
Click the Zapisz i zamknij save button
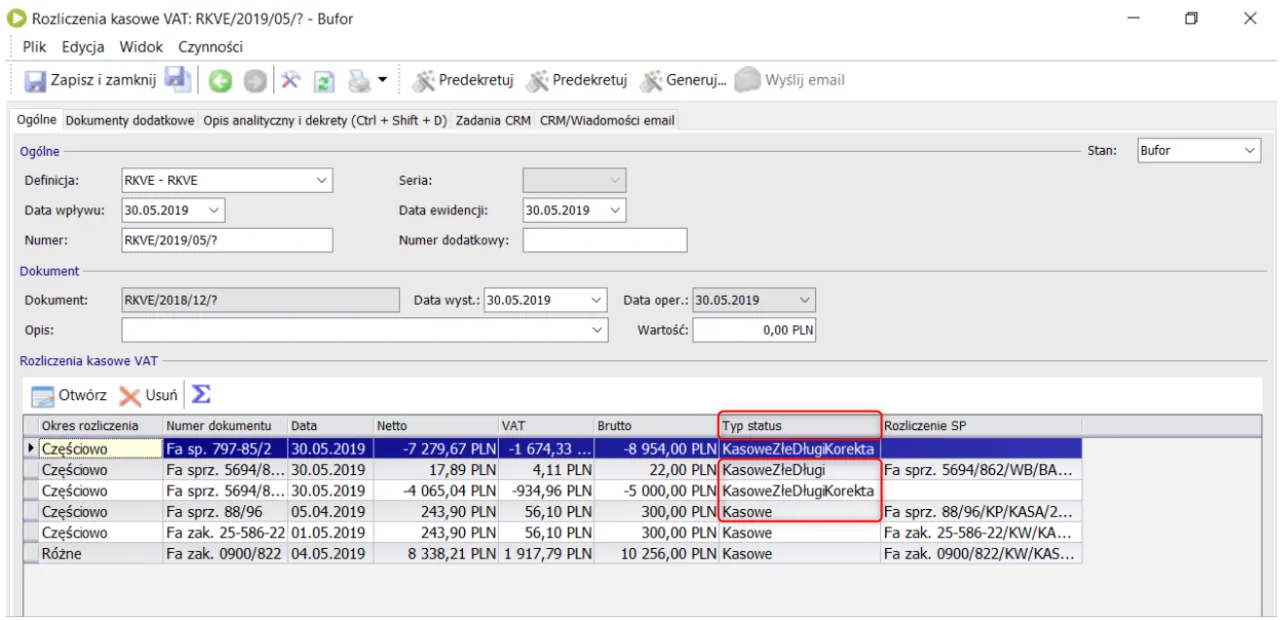[90, 80]
